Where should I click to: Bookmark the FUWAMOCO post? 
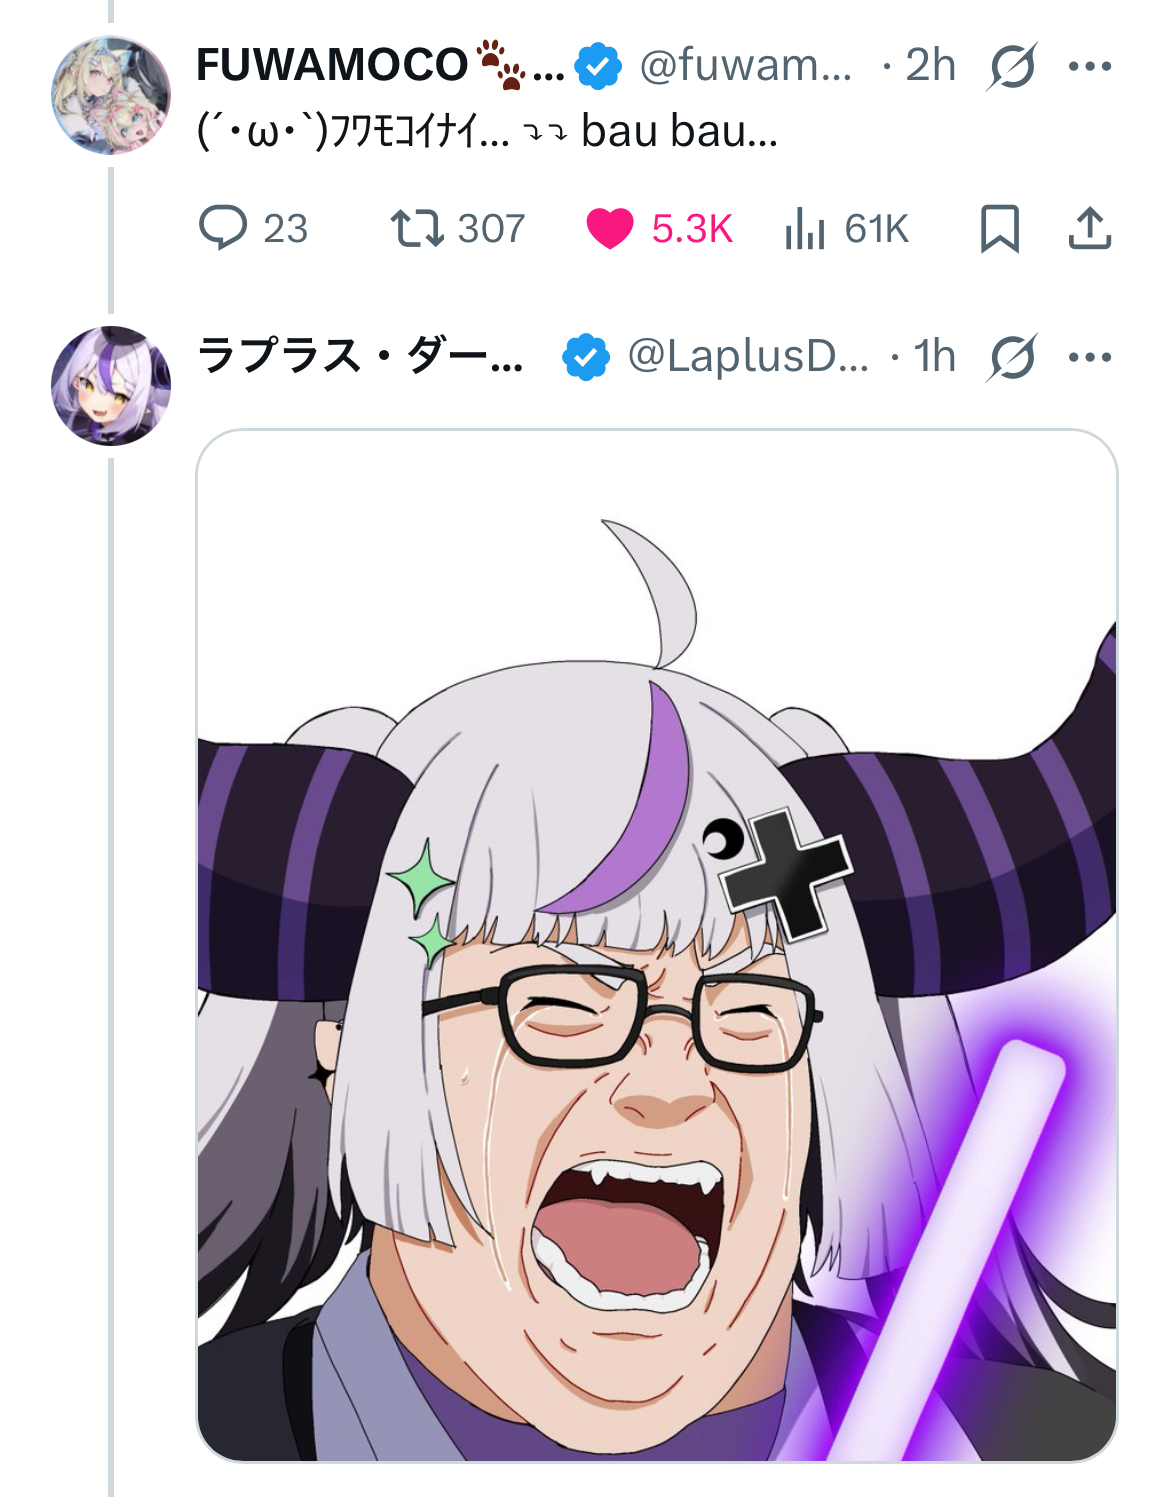tap(999, 228)
